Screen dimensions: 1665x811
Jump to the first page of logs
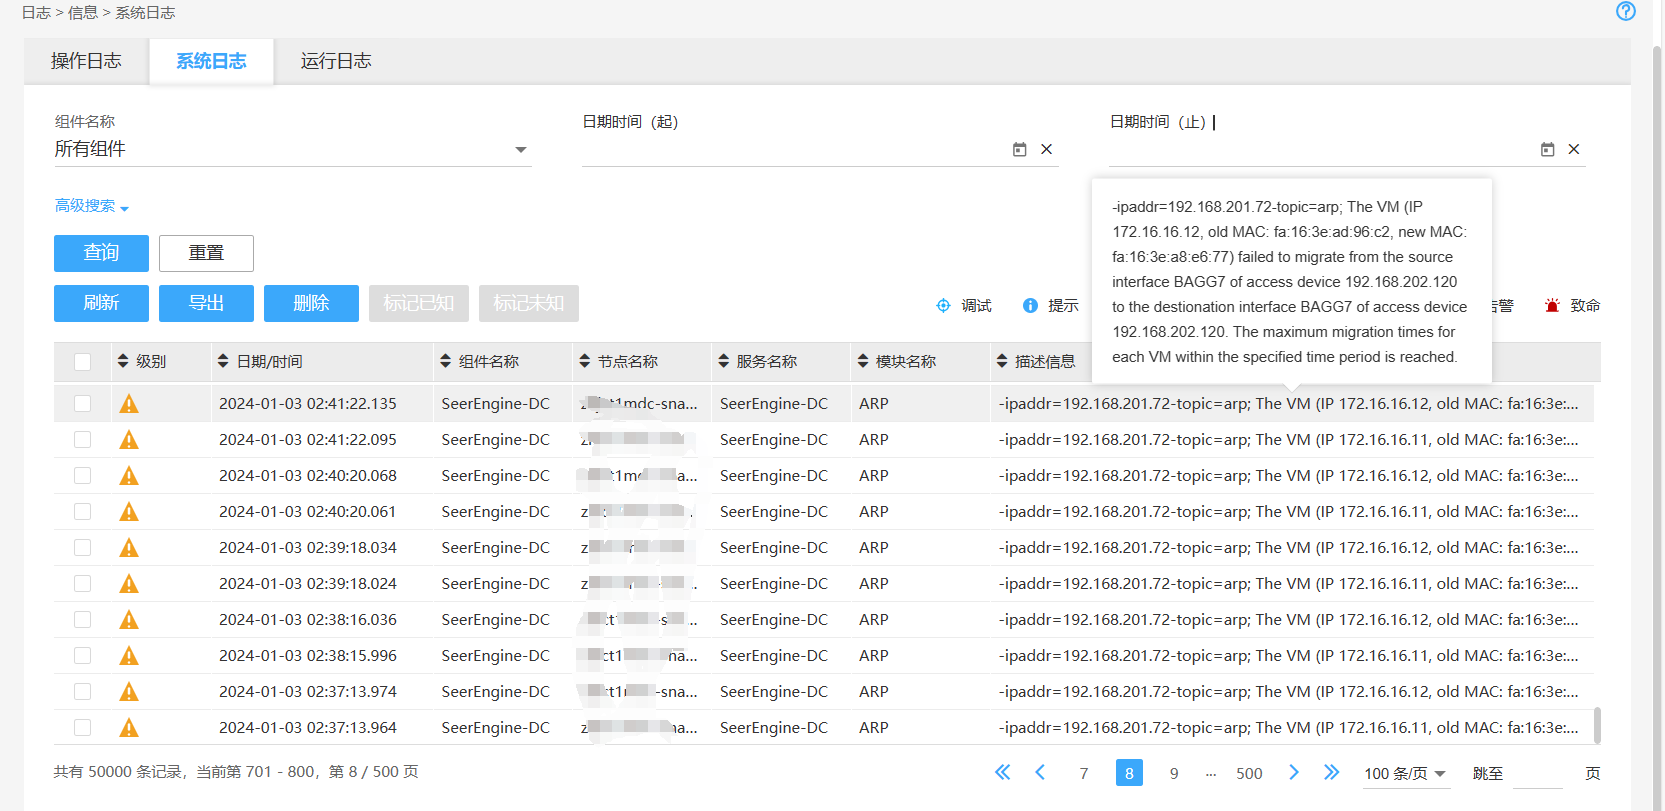[1002, 772]
